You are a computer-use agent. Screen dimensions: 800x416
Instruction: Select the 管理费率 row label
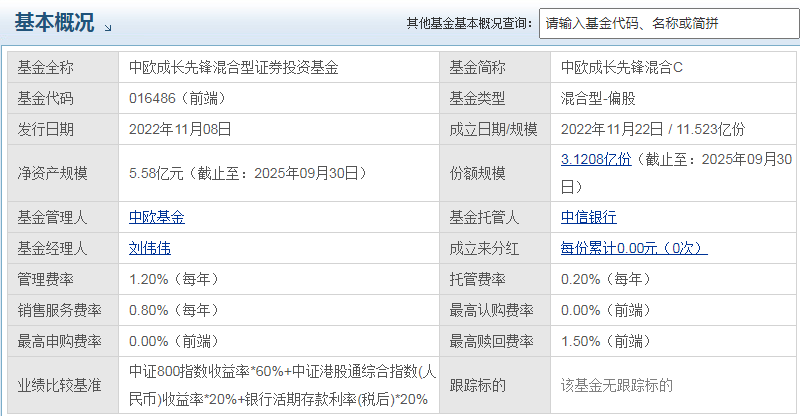coord(45,279)
